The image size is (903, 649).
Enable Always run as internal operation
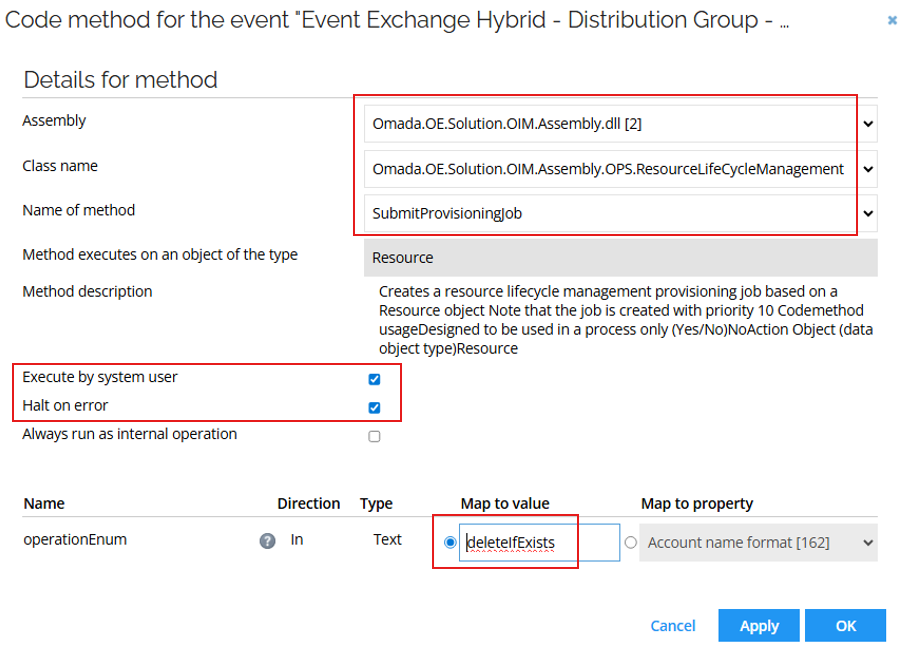(x=374, y=435)
